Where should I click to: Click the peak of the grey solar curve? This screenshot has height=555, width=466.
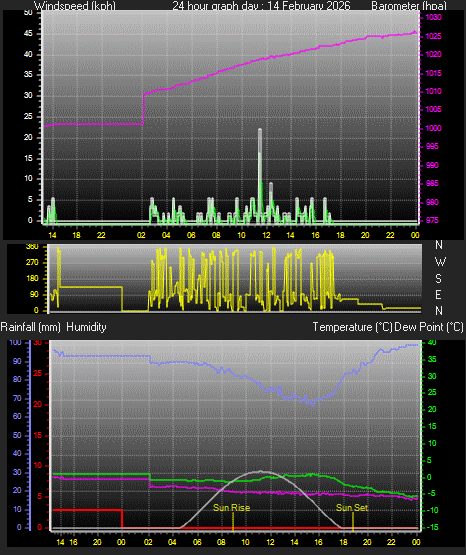click(260, 472)
